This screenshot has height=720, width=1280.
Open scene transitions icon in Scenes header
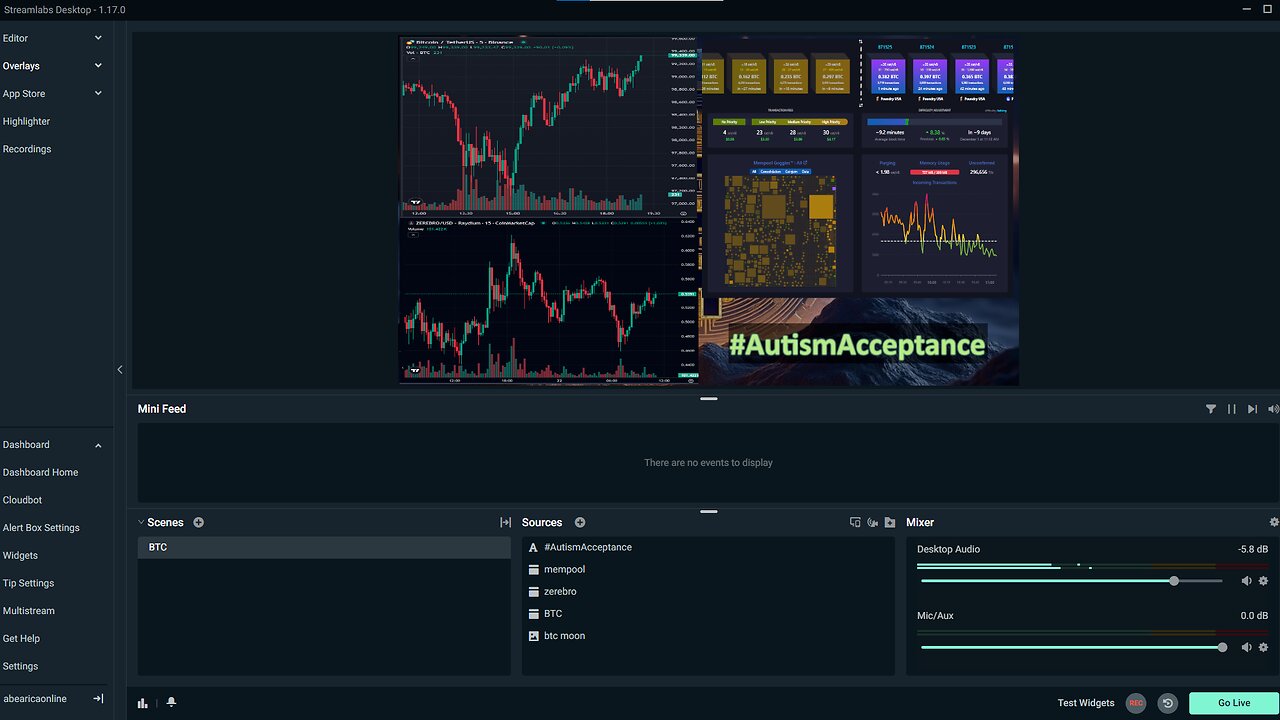coord(505,522)
